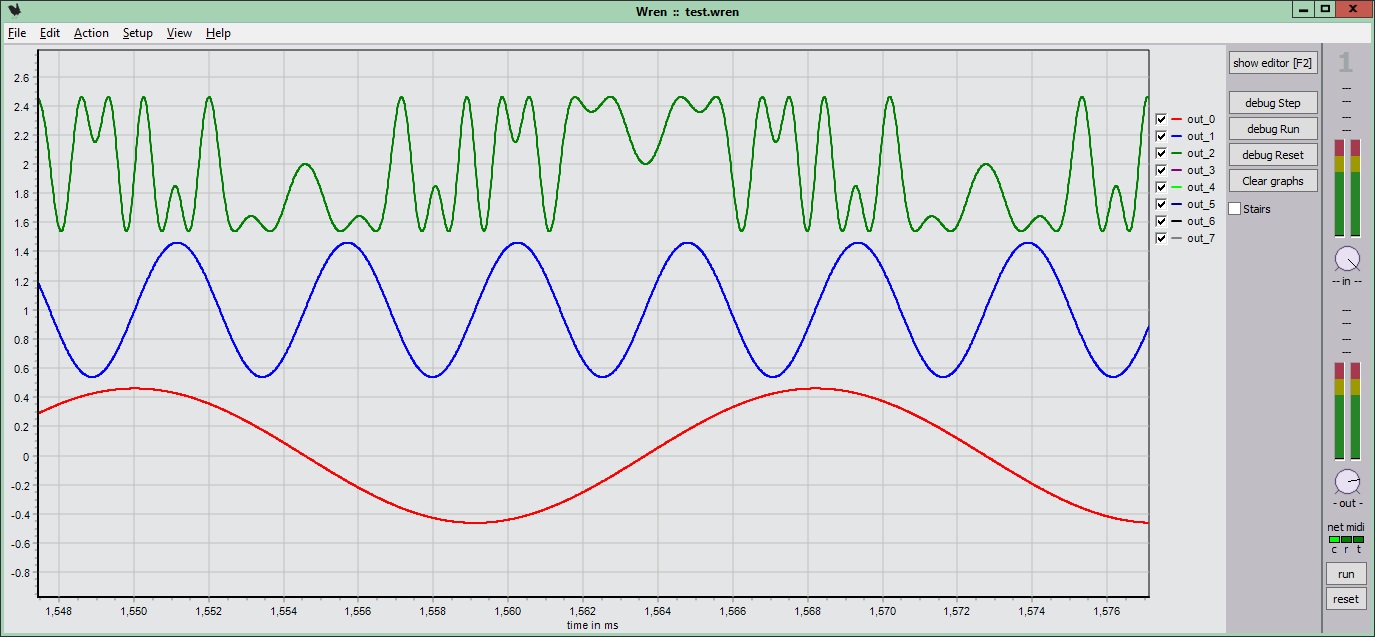This screenshot has height=637, width=1375.
Task: Enable the Stairs checkbox
Action: coord(1235,209)
